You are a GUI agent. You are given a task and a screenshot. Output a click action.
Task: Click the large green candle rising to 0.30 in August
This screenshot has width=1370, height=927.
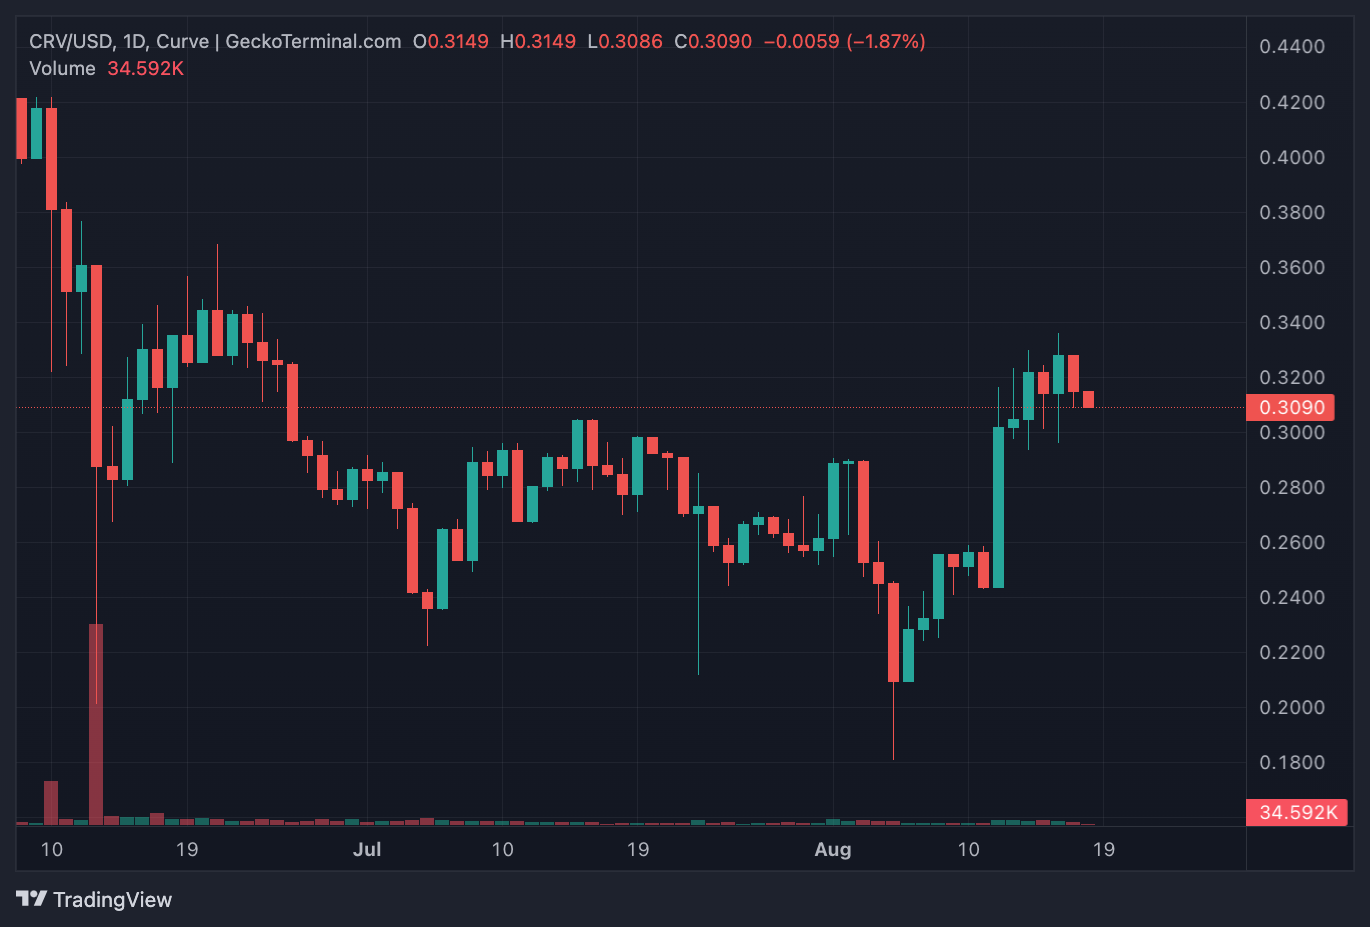(998, 507)
